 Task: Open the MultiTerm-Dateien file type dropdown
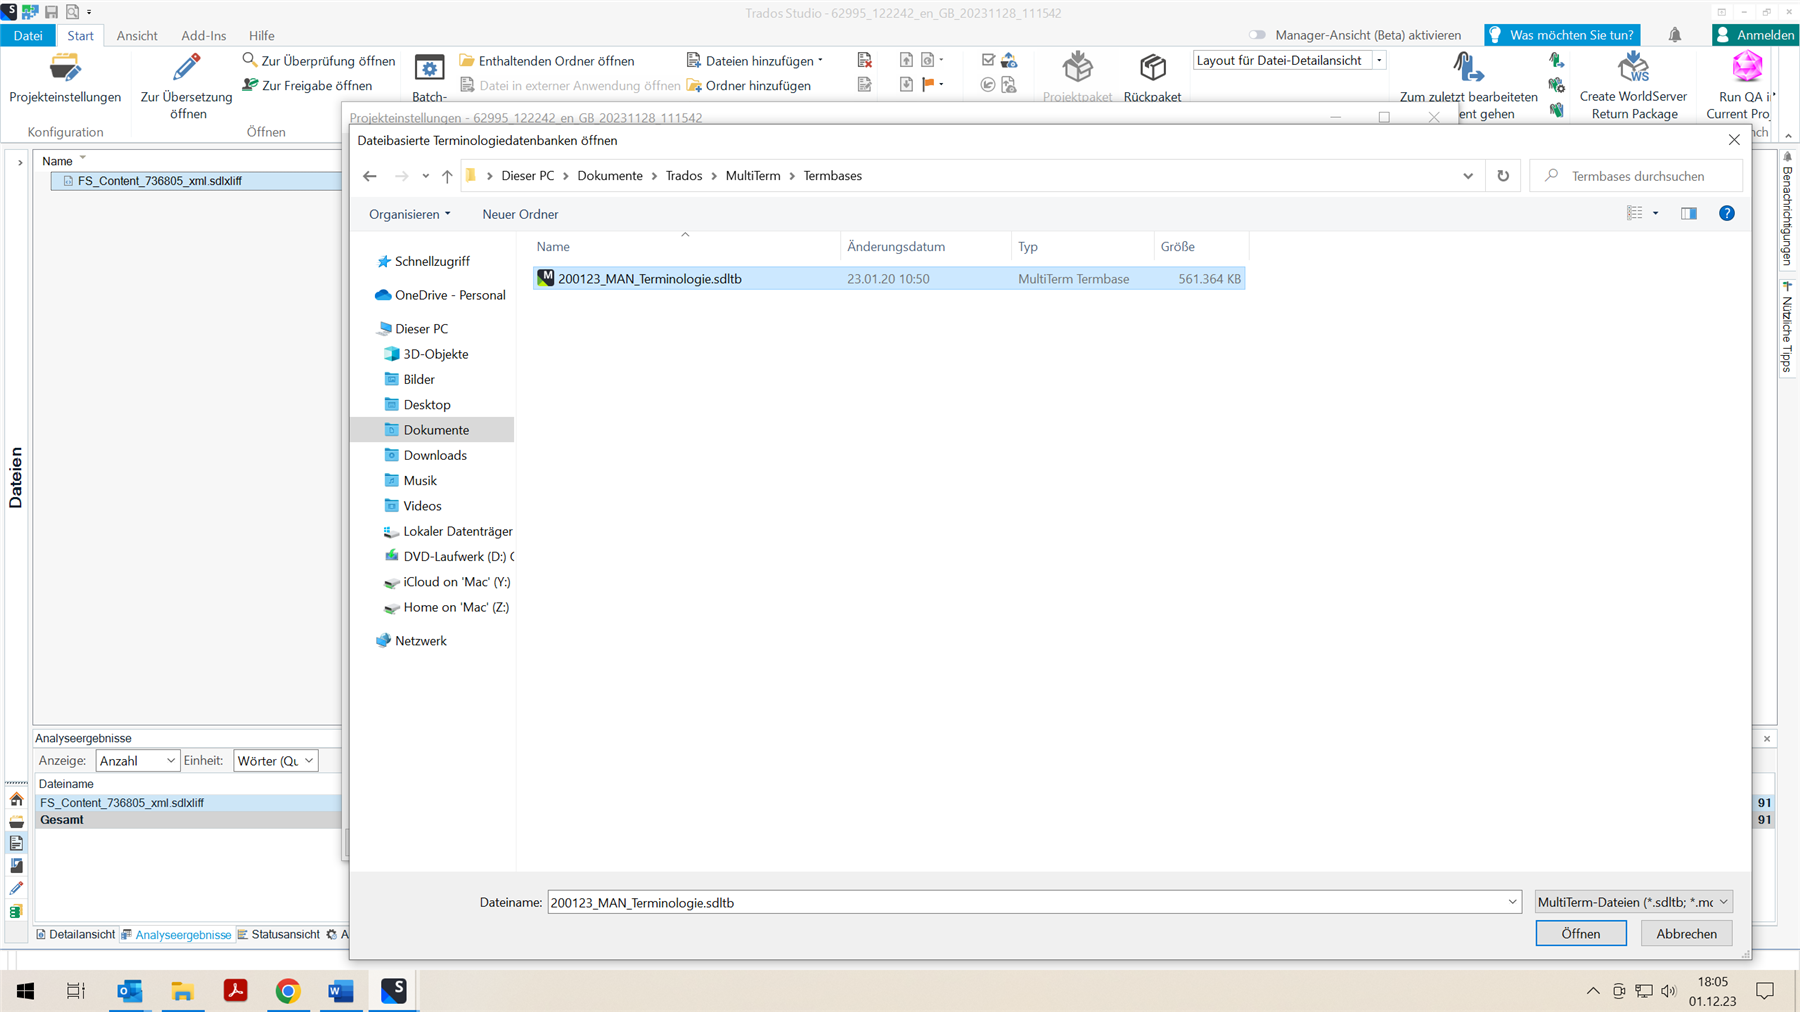[1633, 902]
